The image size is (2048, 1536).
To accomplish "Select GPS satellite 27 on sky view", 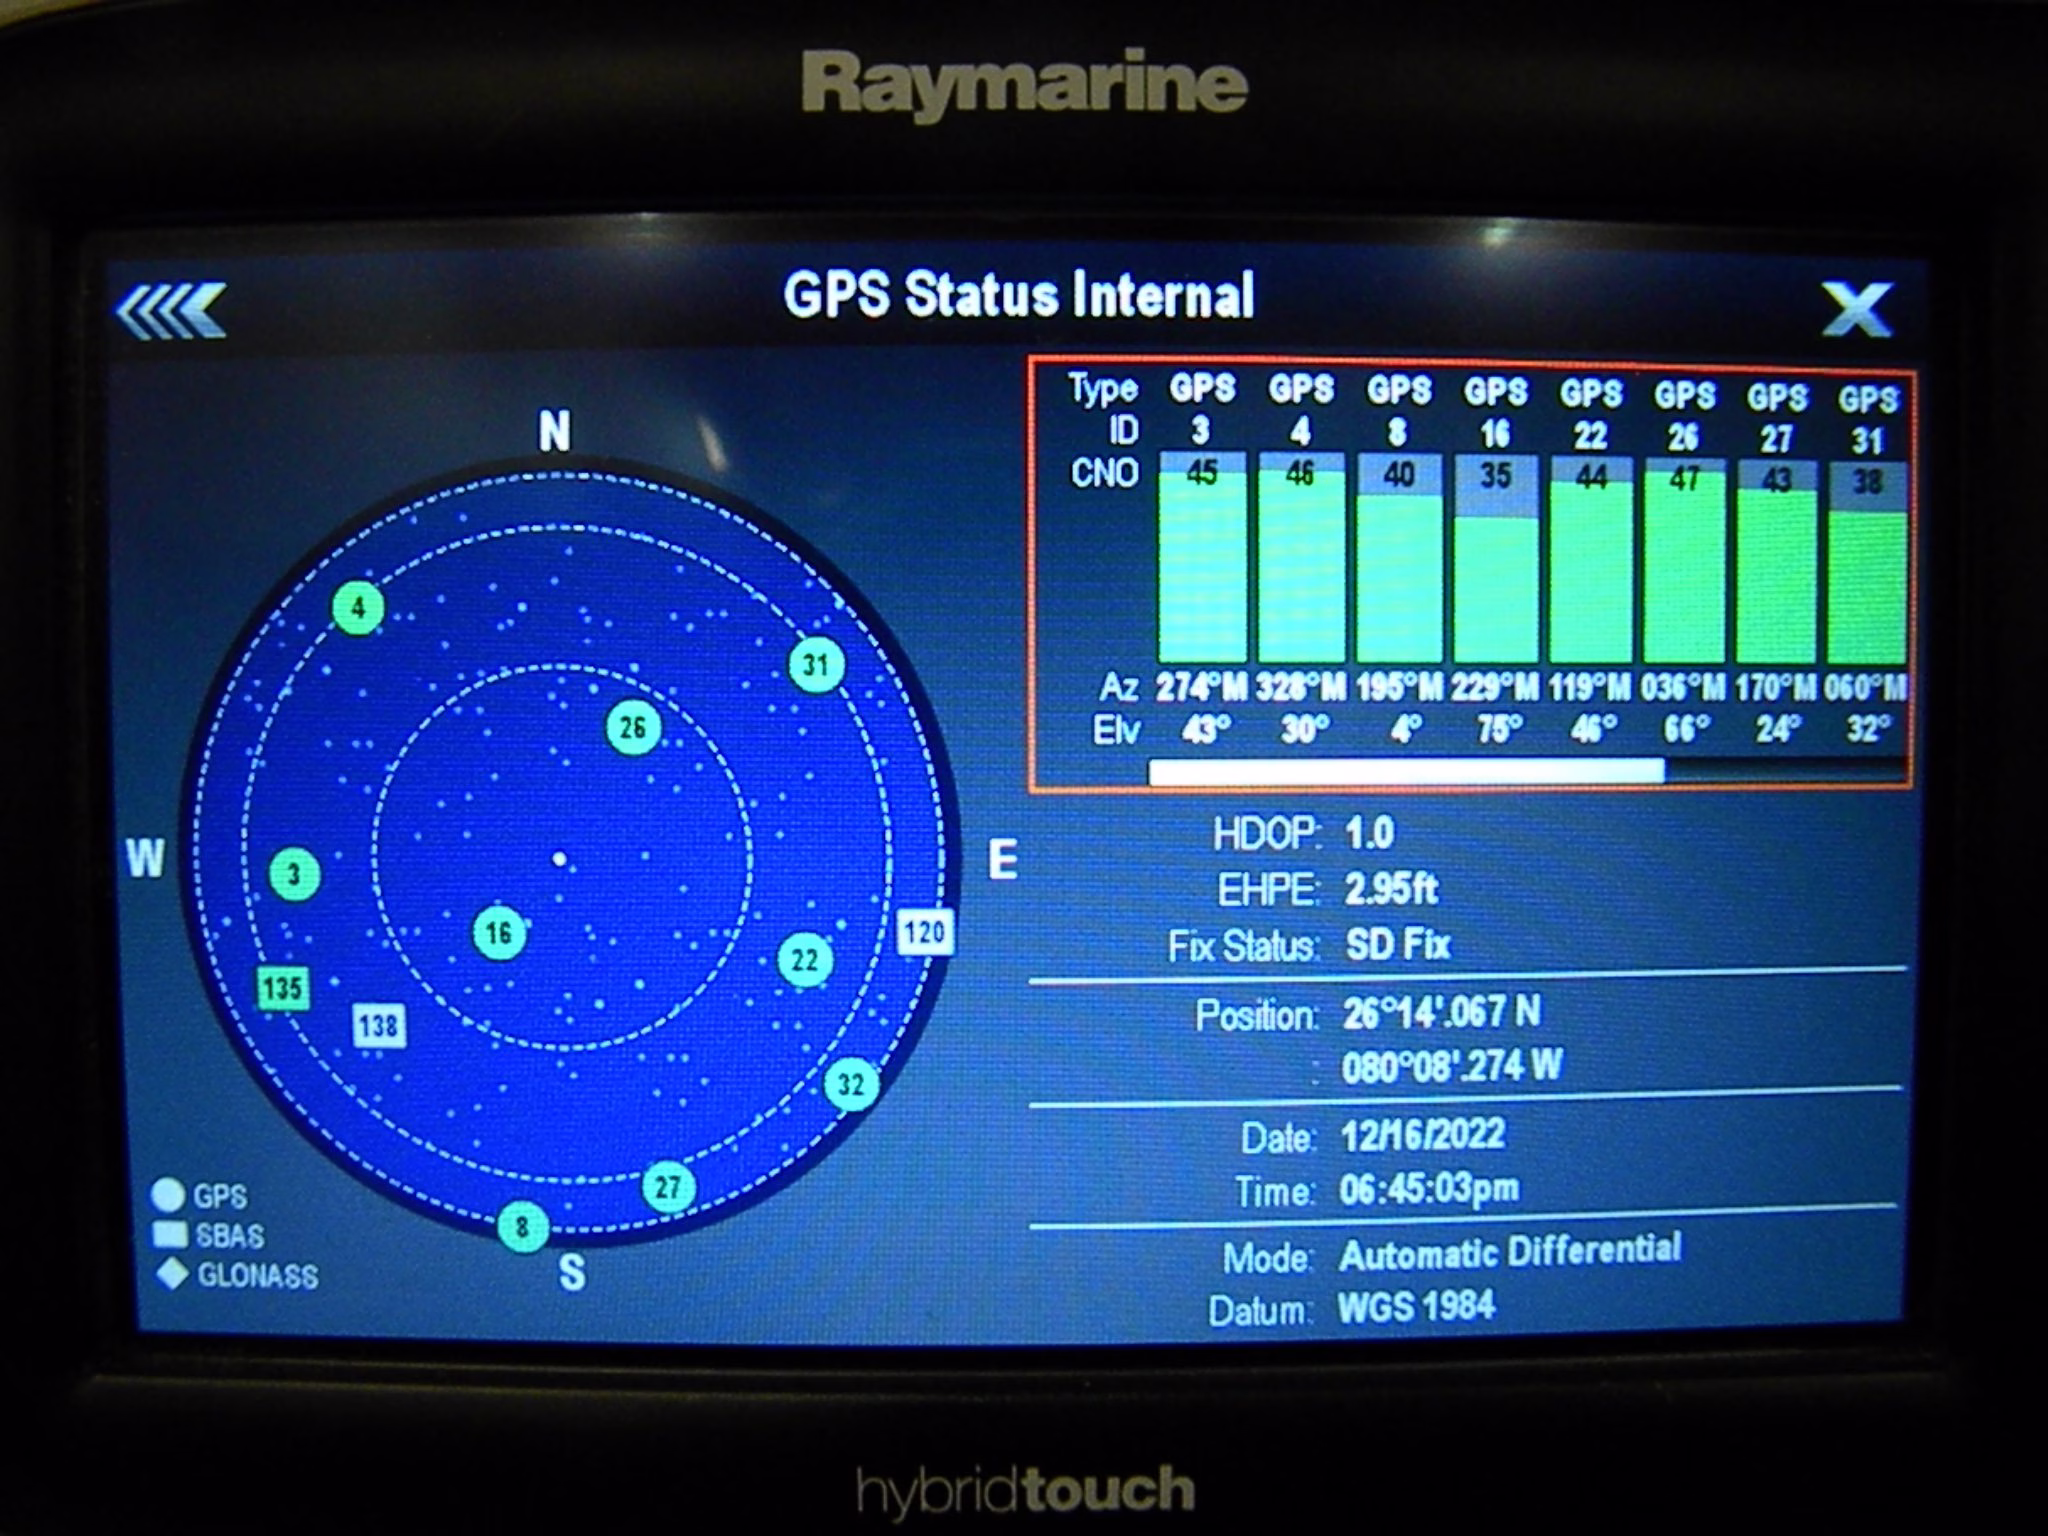I will 668,1188.
